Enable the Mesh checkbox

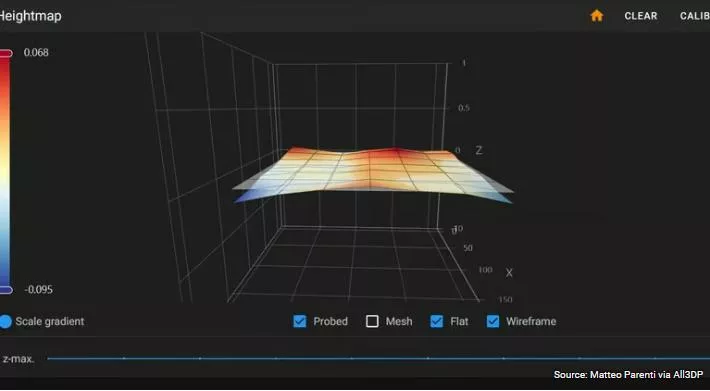click(x=372, y=321)
